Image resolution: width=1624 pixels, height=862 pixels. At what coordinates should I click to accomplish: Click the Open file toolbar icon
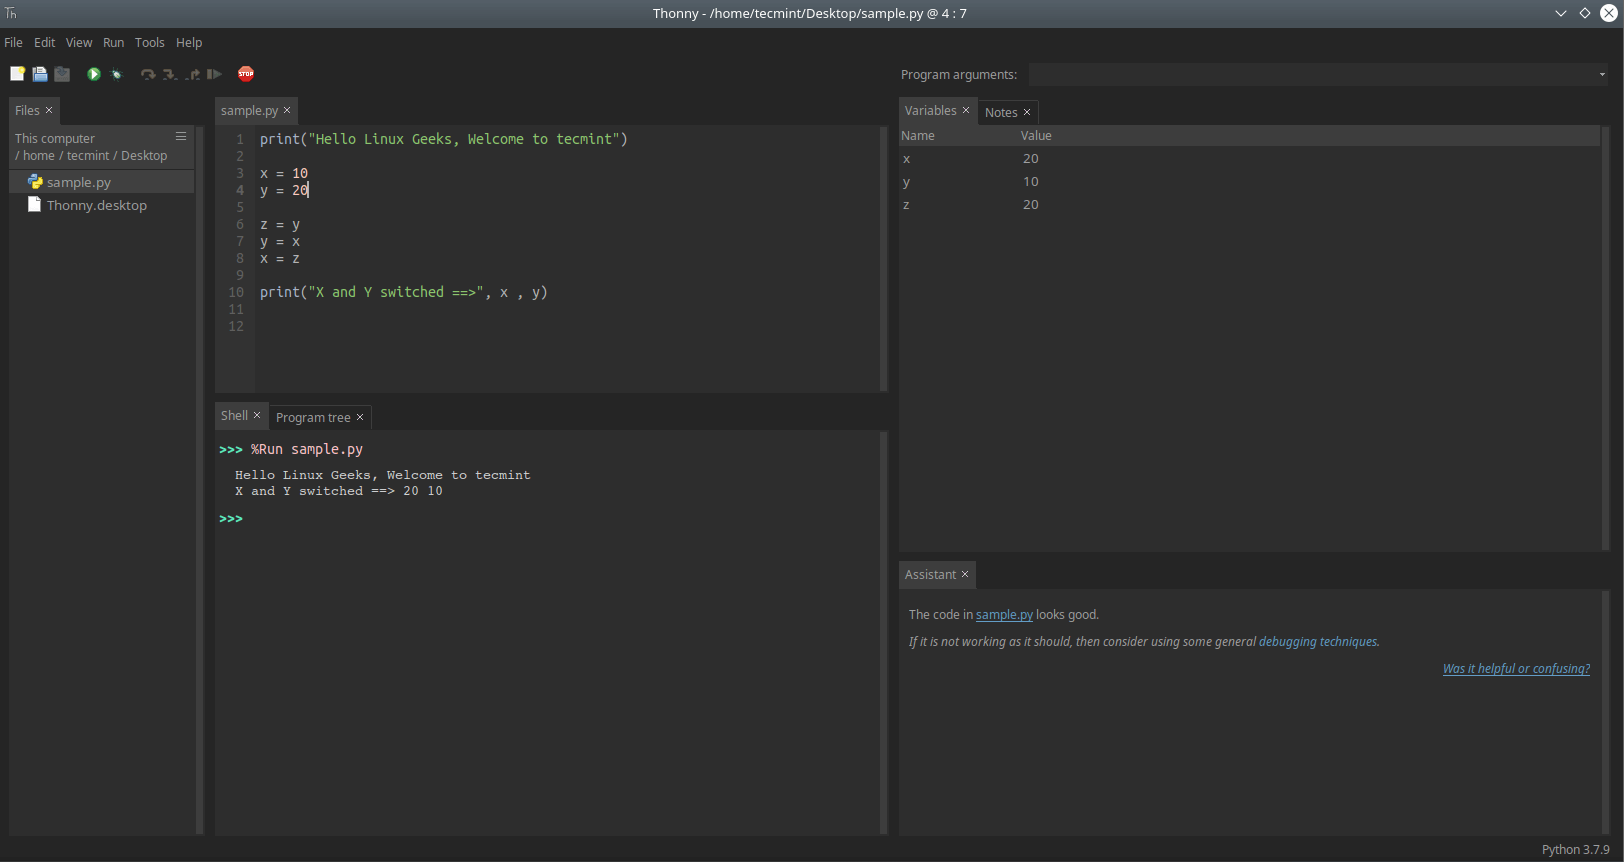pos(40,74)
